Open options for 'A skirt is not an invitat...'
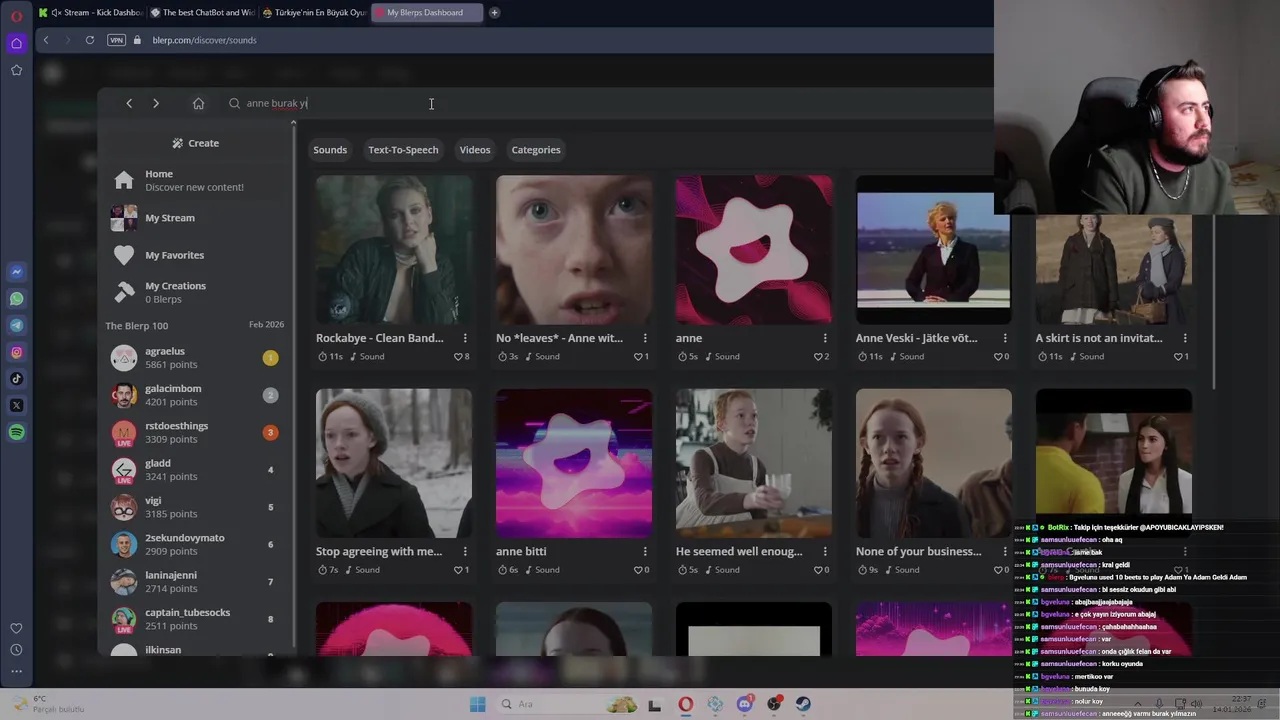 (x=1185, y=338)
